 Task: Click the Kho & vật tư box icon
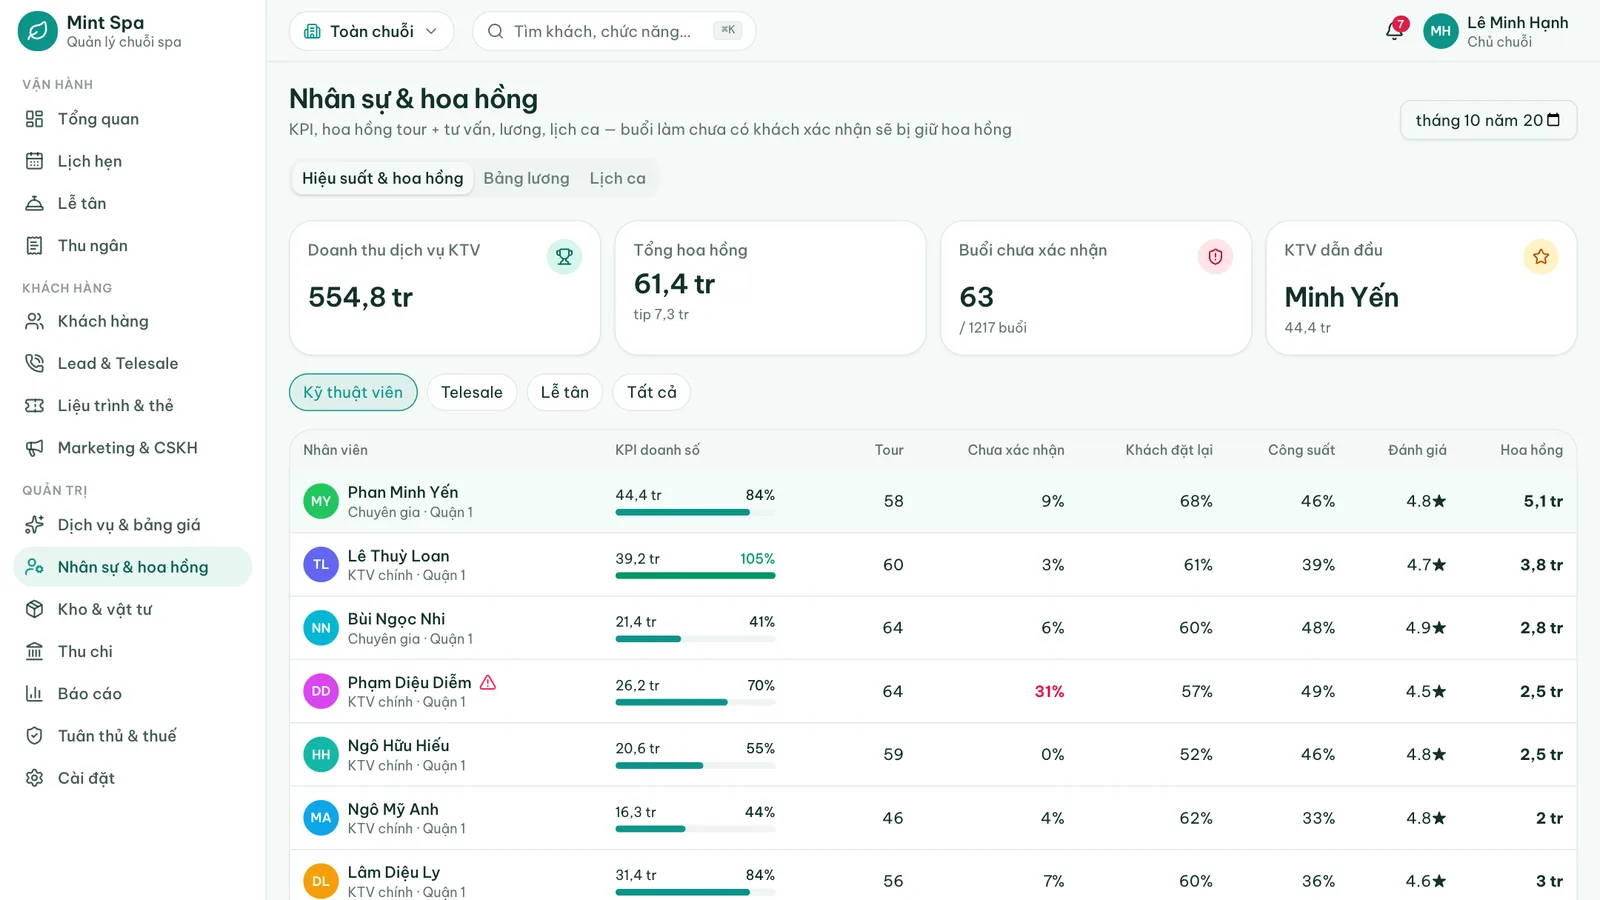pyautogui.click(x=34, y=609)
